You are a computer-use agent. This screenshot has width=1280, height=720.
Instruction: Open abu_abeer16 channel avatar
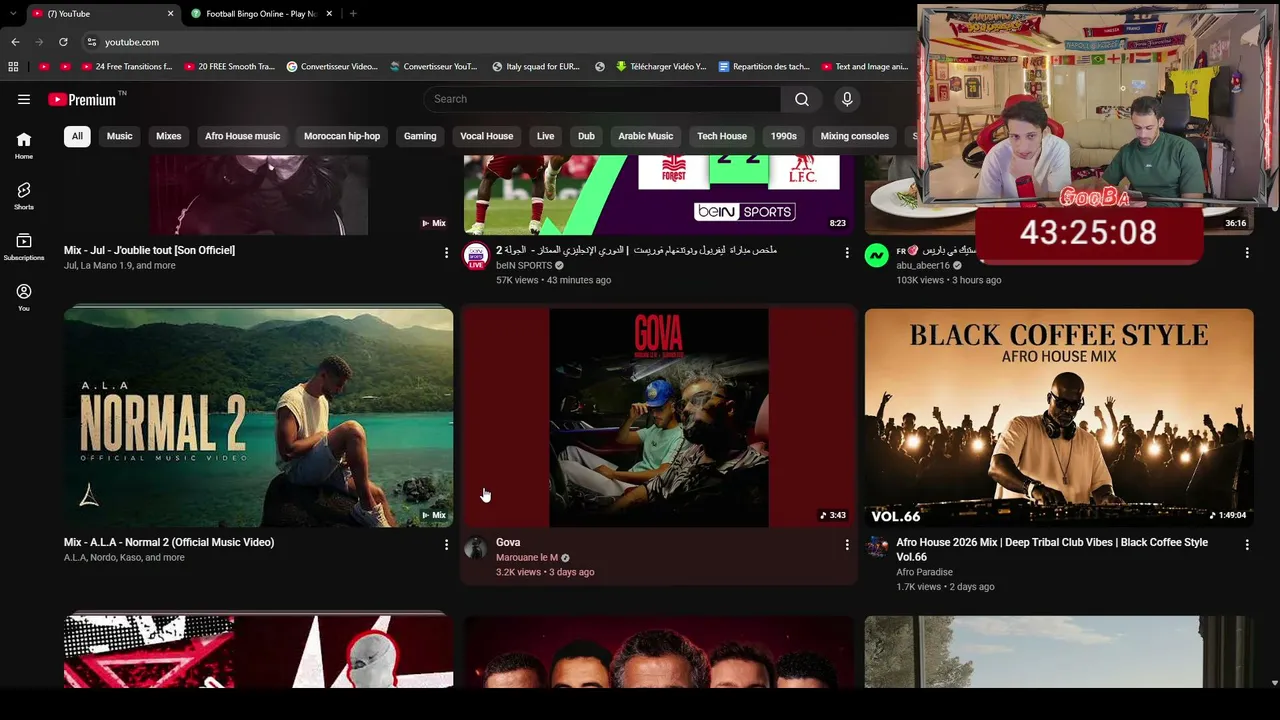point(877,256)
